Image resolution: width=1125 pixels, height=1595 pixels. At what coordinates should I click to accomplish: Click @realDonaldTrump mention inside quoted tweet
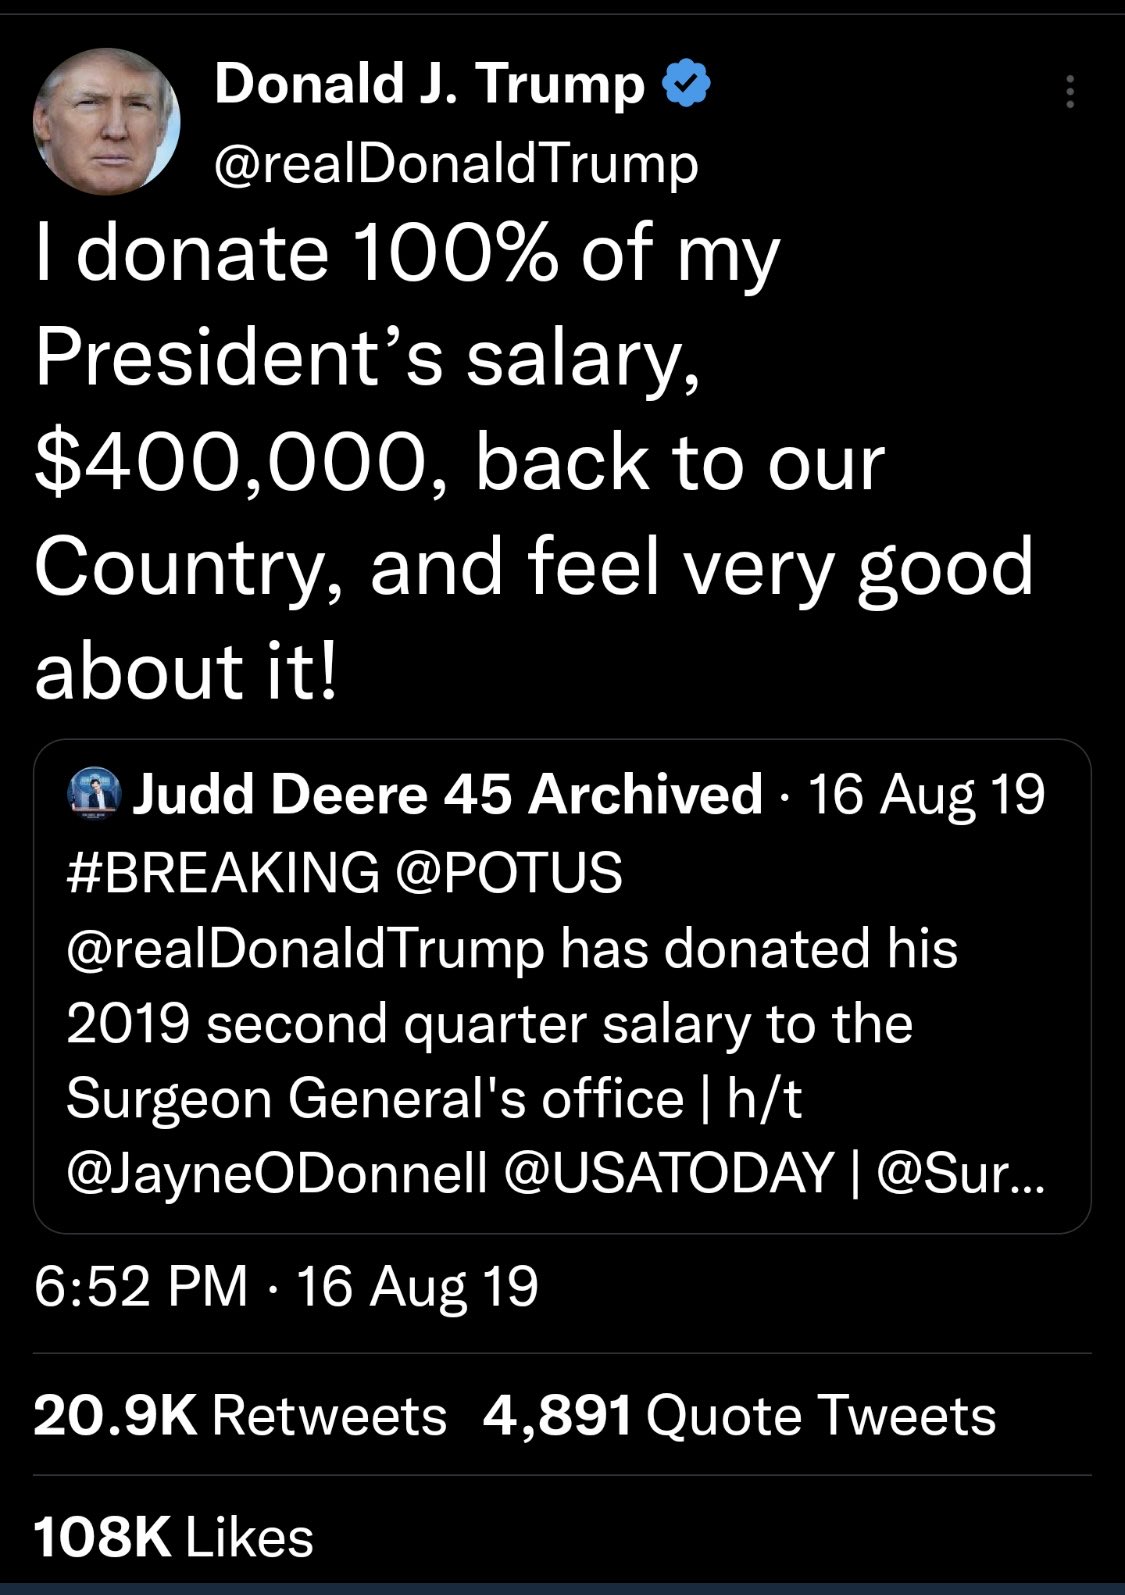(x=306, y=949)
